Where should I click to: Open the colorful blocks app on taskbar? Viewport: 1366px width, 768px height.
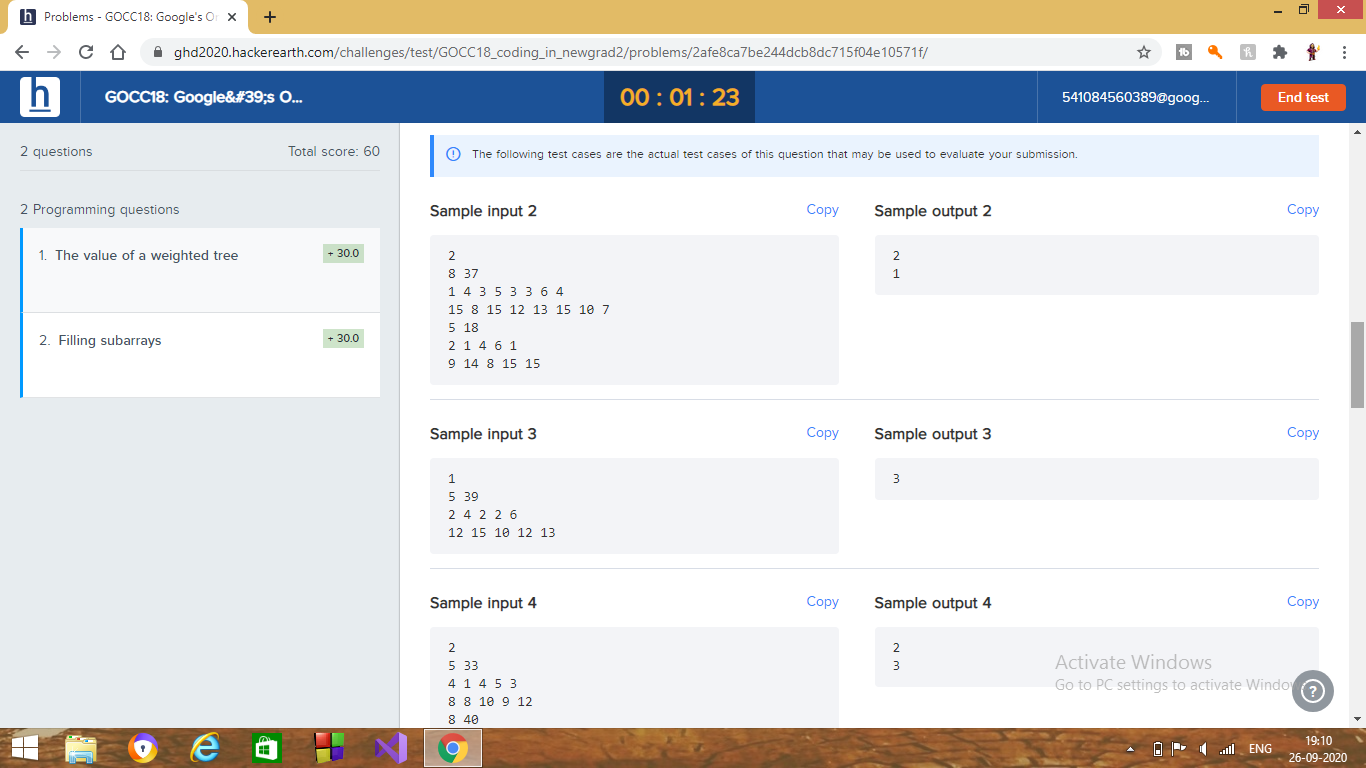pyautogui.click(x=329, y=748)
